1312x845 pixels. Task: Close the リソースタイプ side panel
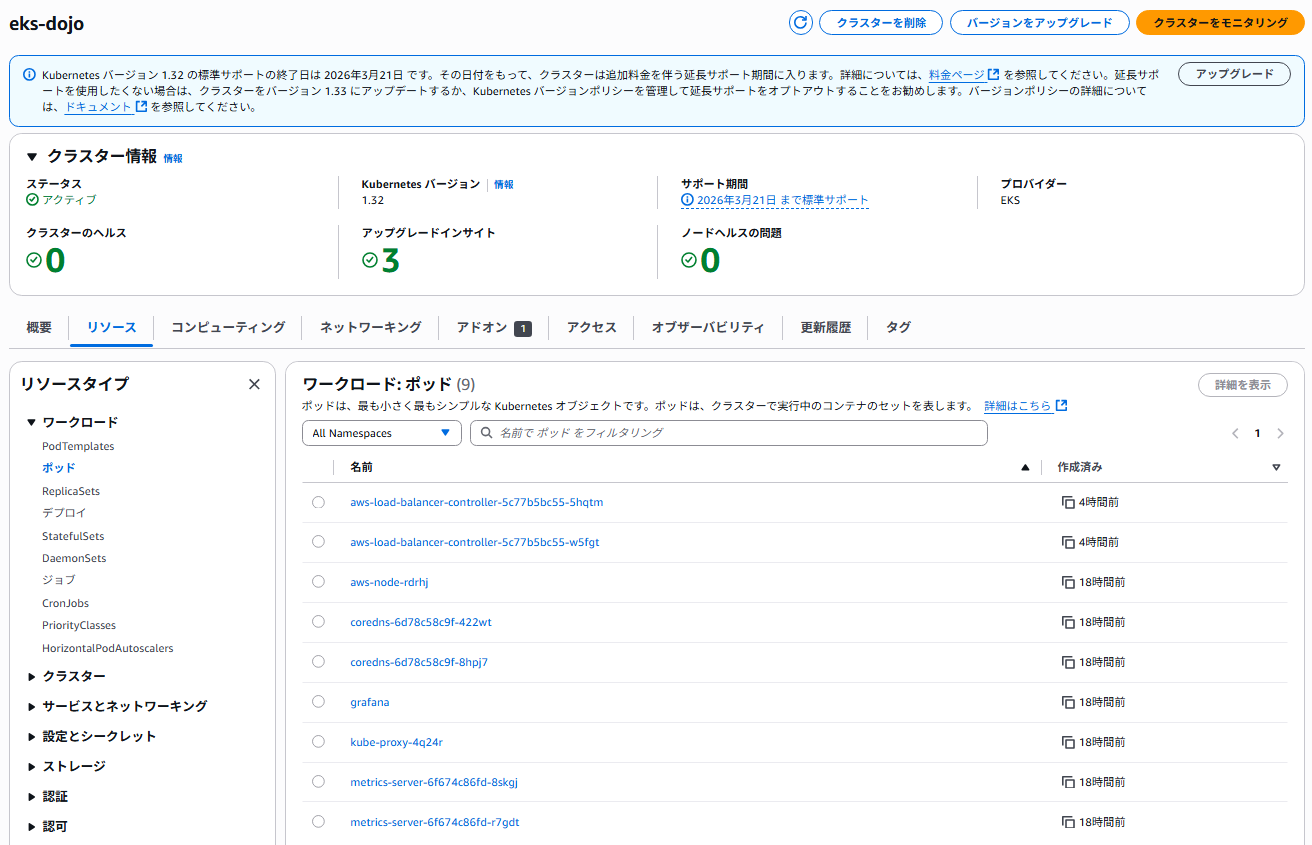pos(254,384)
